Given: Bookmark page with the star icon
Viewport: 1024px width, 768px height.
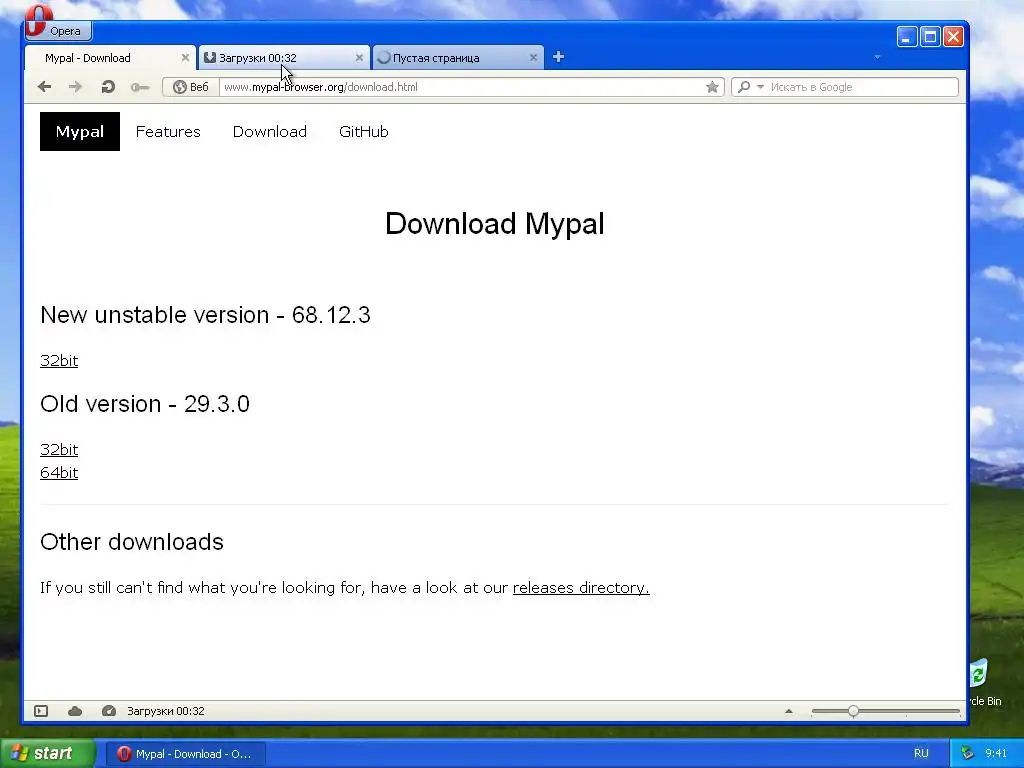Looking at the screenshot, I should click(712, 87).
